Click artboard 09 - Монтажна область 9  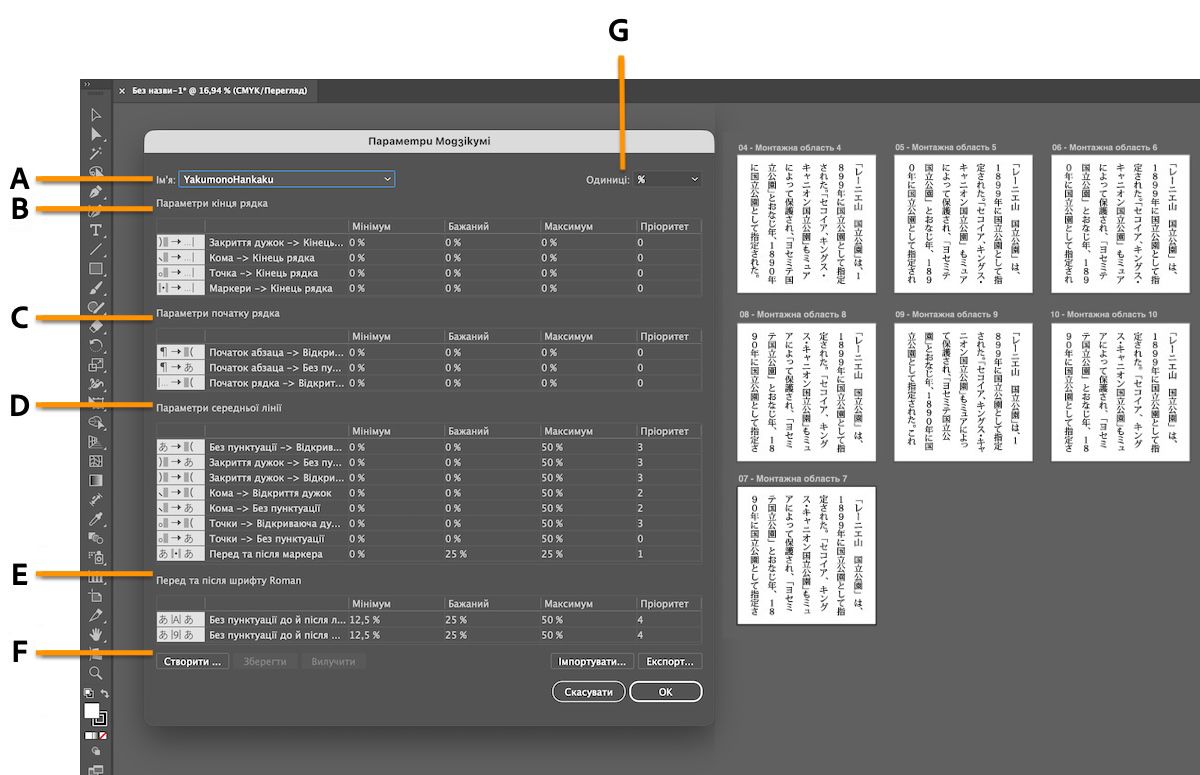962,390
